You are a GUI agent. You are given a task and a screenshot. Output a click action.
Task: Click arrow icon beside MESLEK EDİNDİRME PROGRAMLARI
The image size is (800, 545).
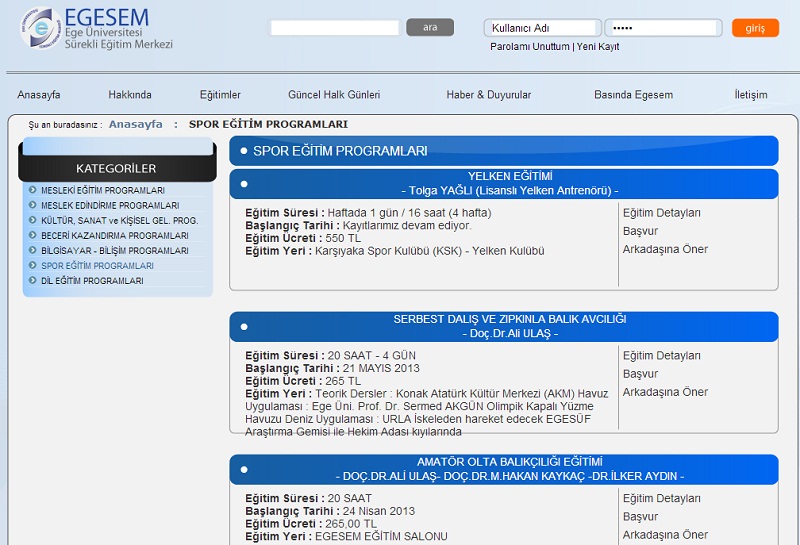[33, 205]
